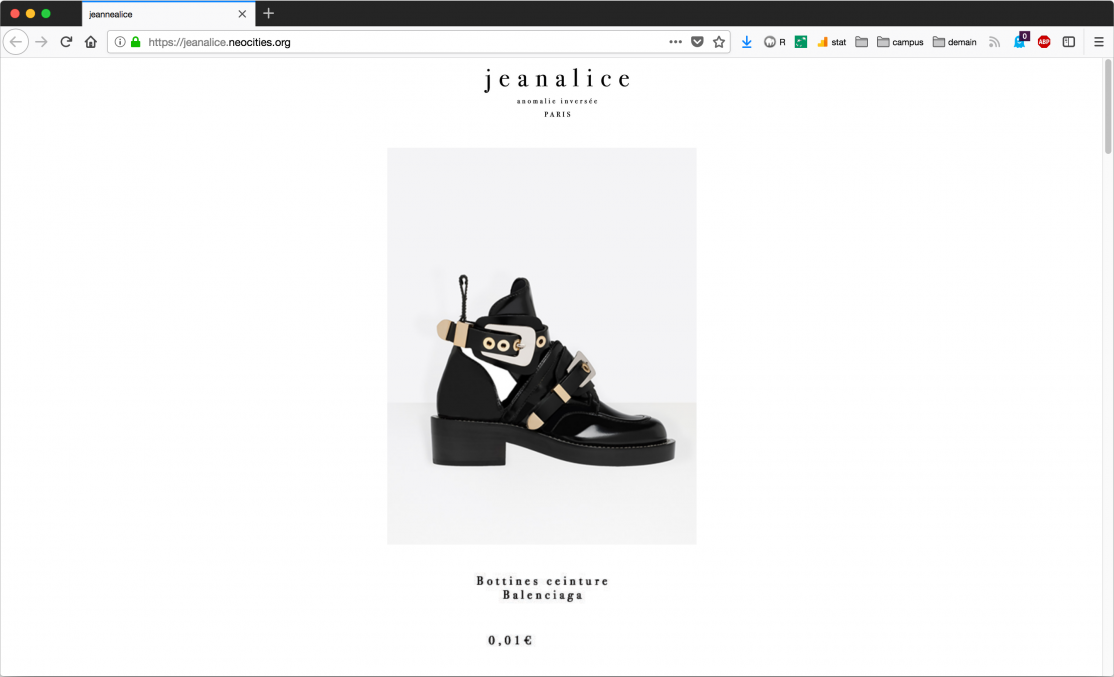This screenshot has width=1114, height=677.
Task: Toggle the sidebar view icon
Action: (1069, 42)
